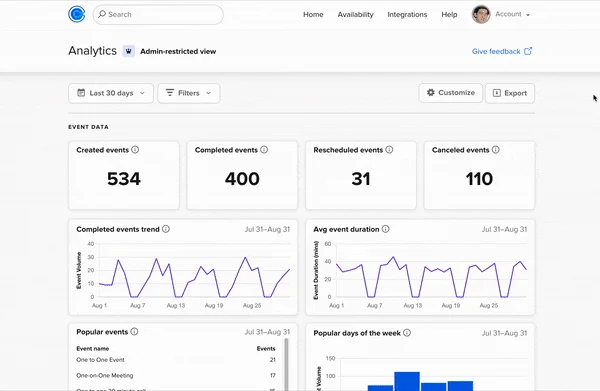Show info for Completed events trend

point(166,229)
